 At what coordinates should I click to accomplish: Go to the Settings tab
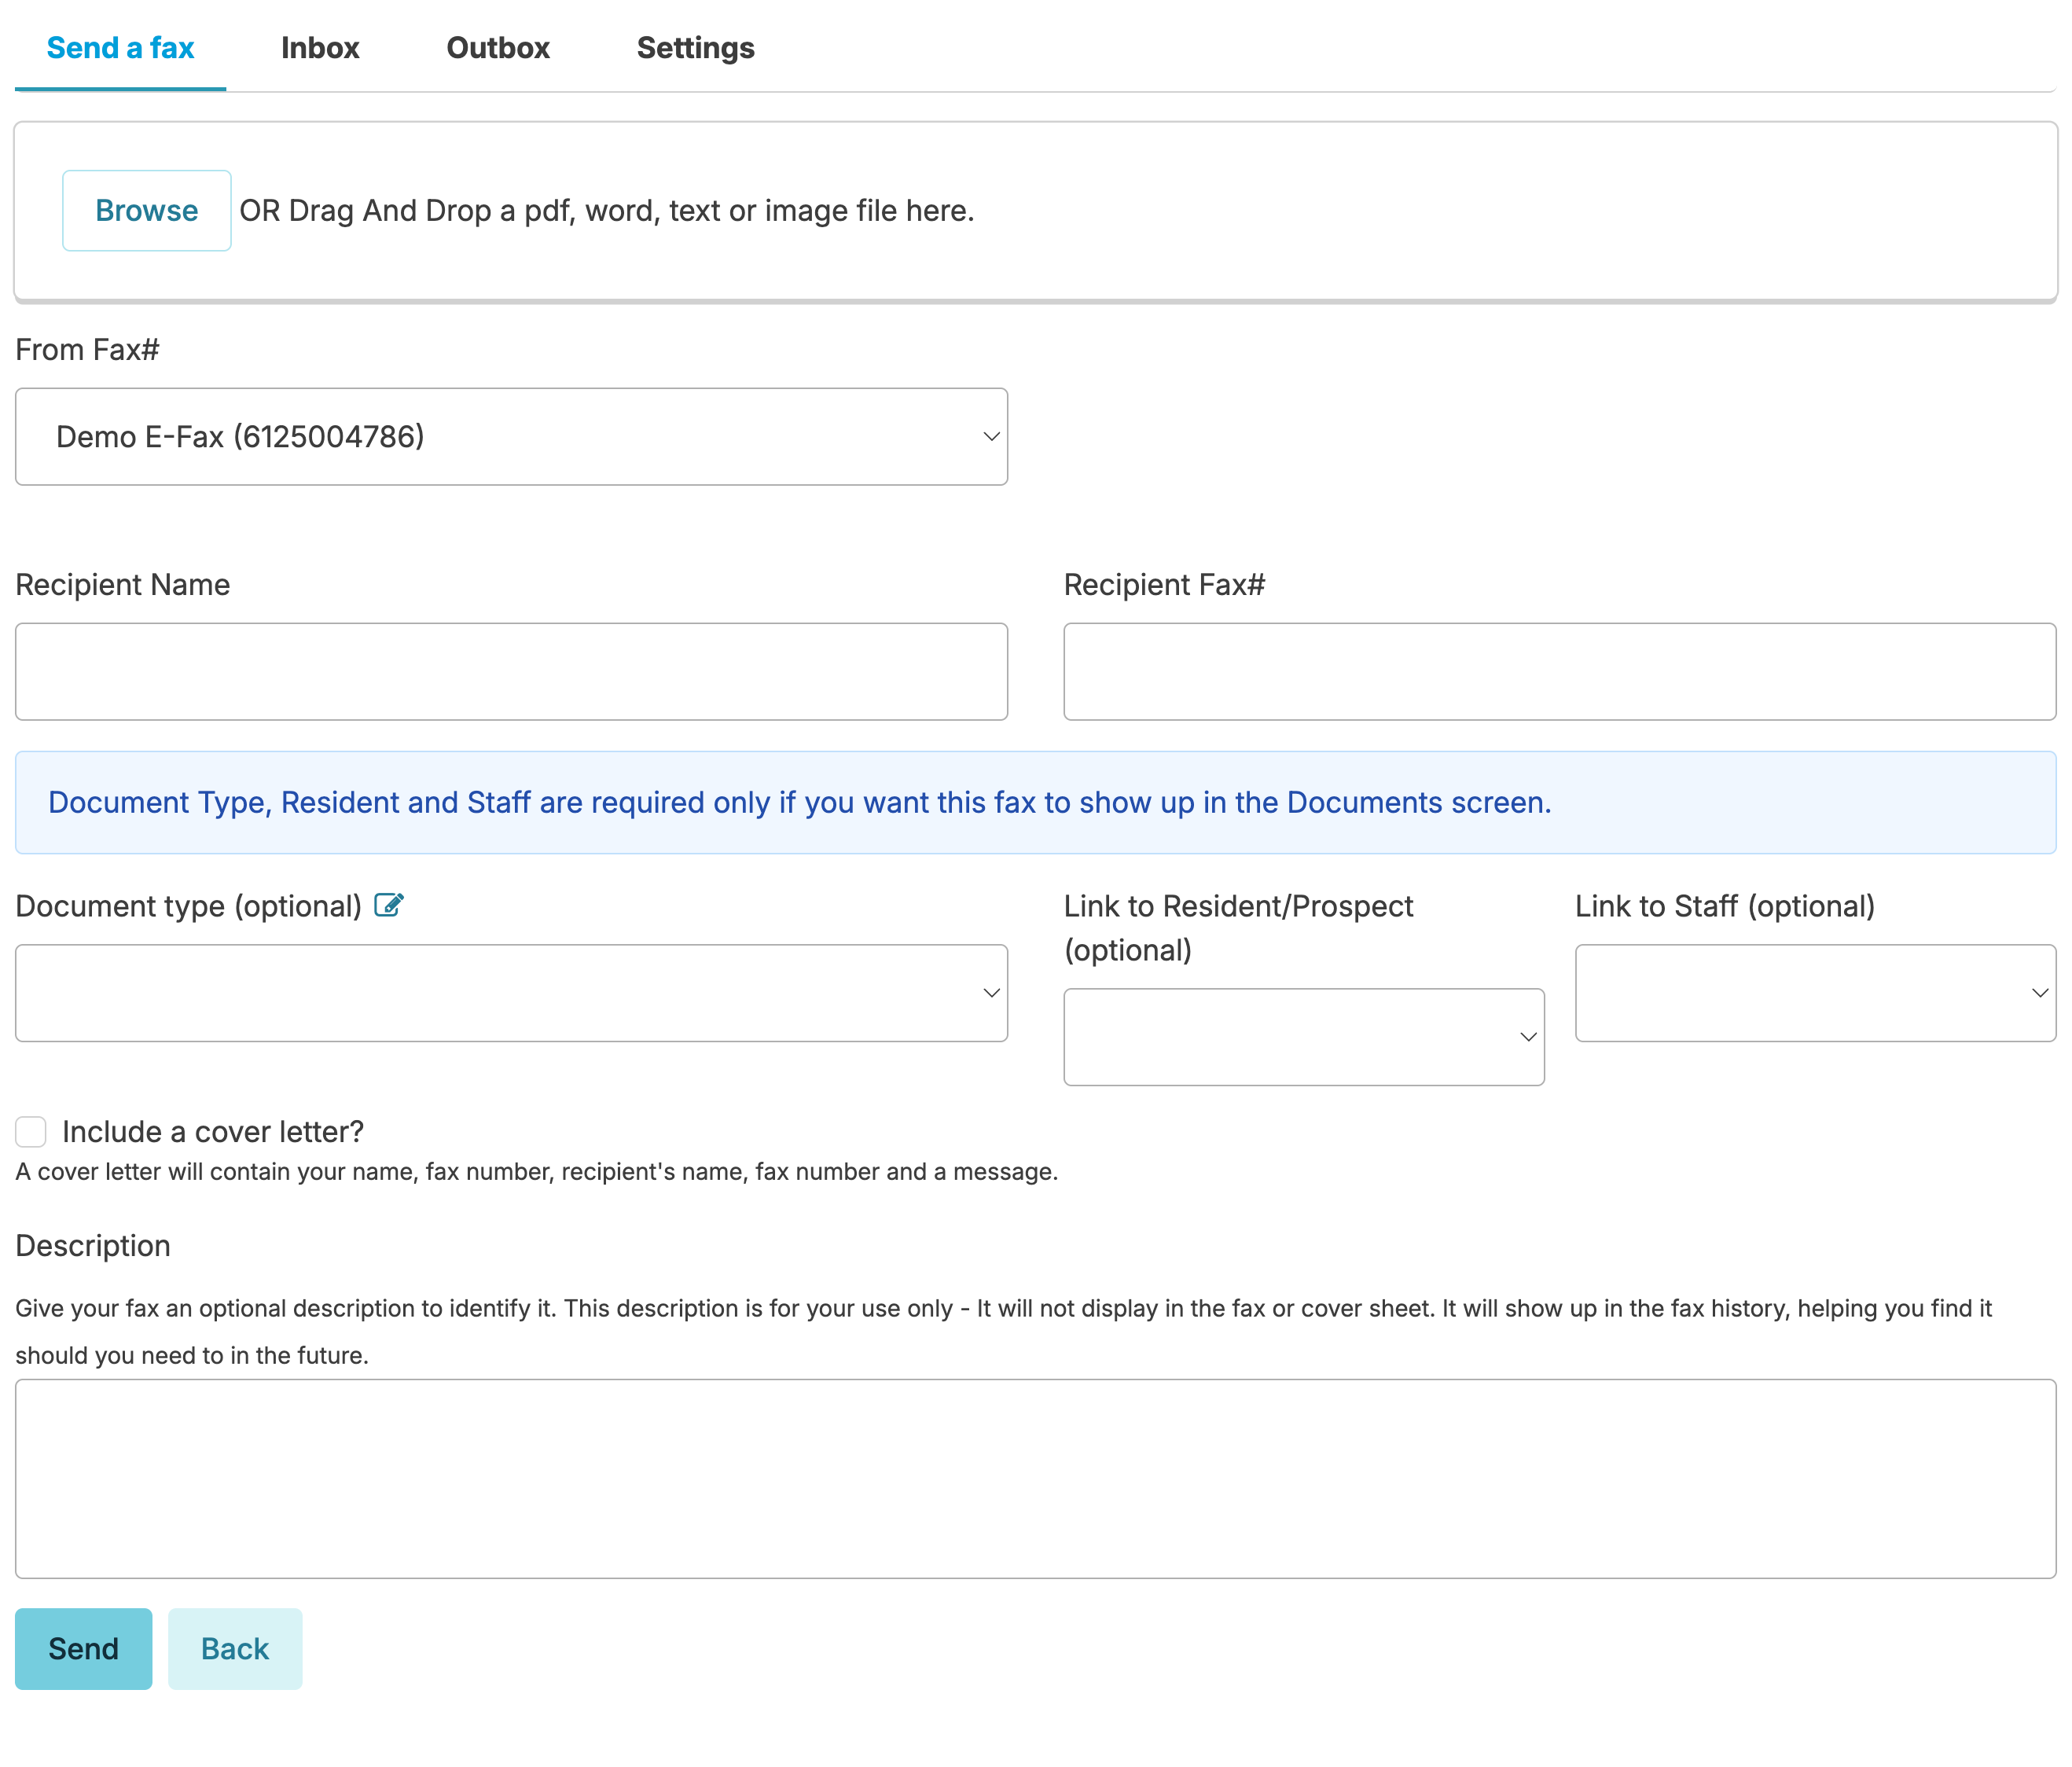click(695, 48)
